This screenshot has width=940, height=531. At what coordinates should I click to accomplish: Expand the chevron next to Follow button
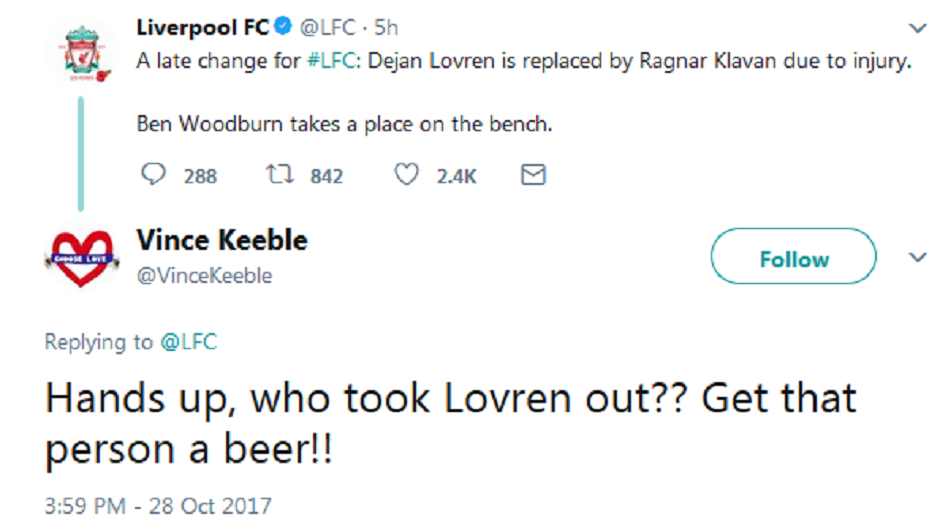916,258
